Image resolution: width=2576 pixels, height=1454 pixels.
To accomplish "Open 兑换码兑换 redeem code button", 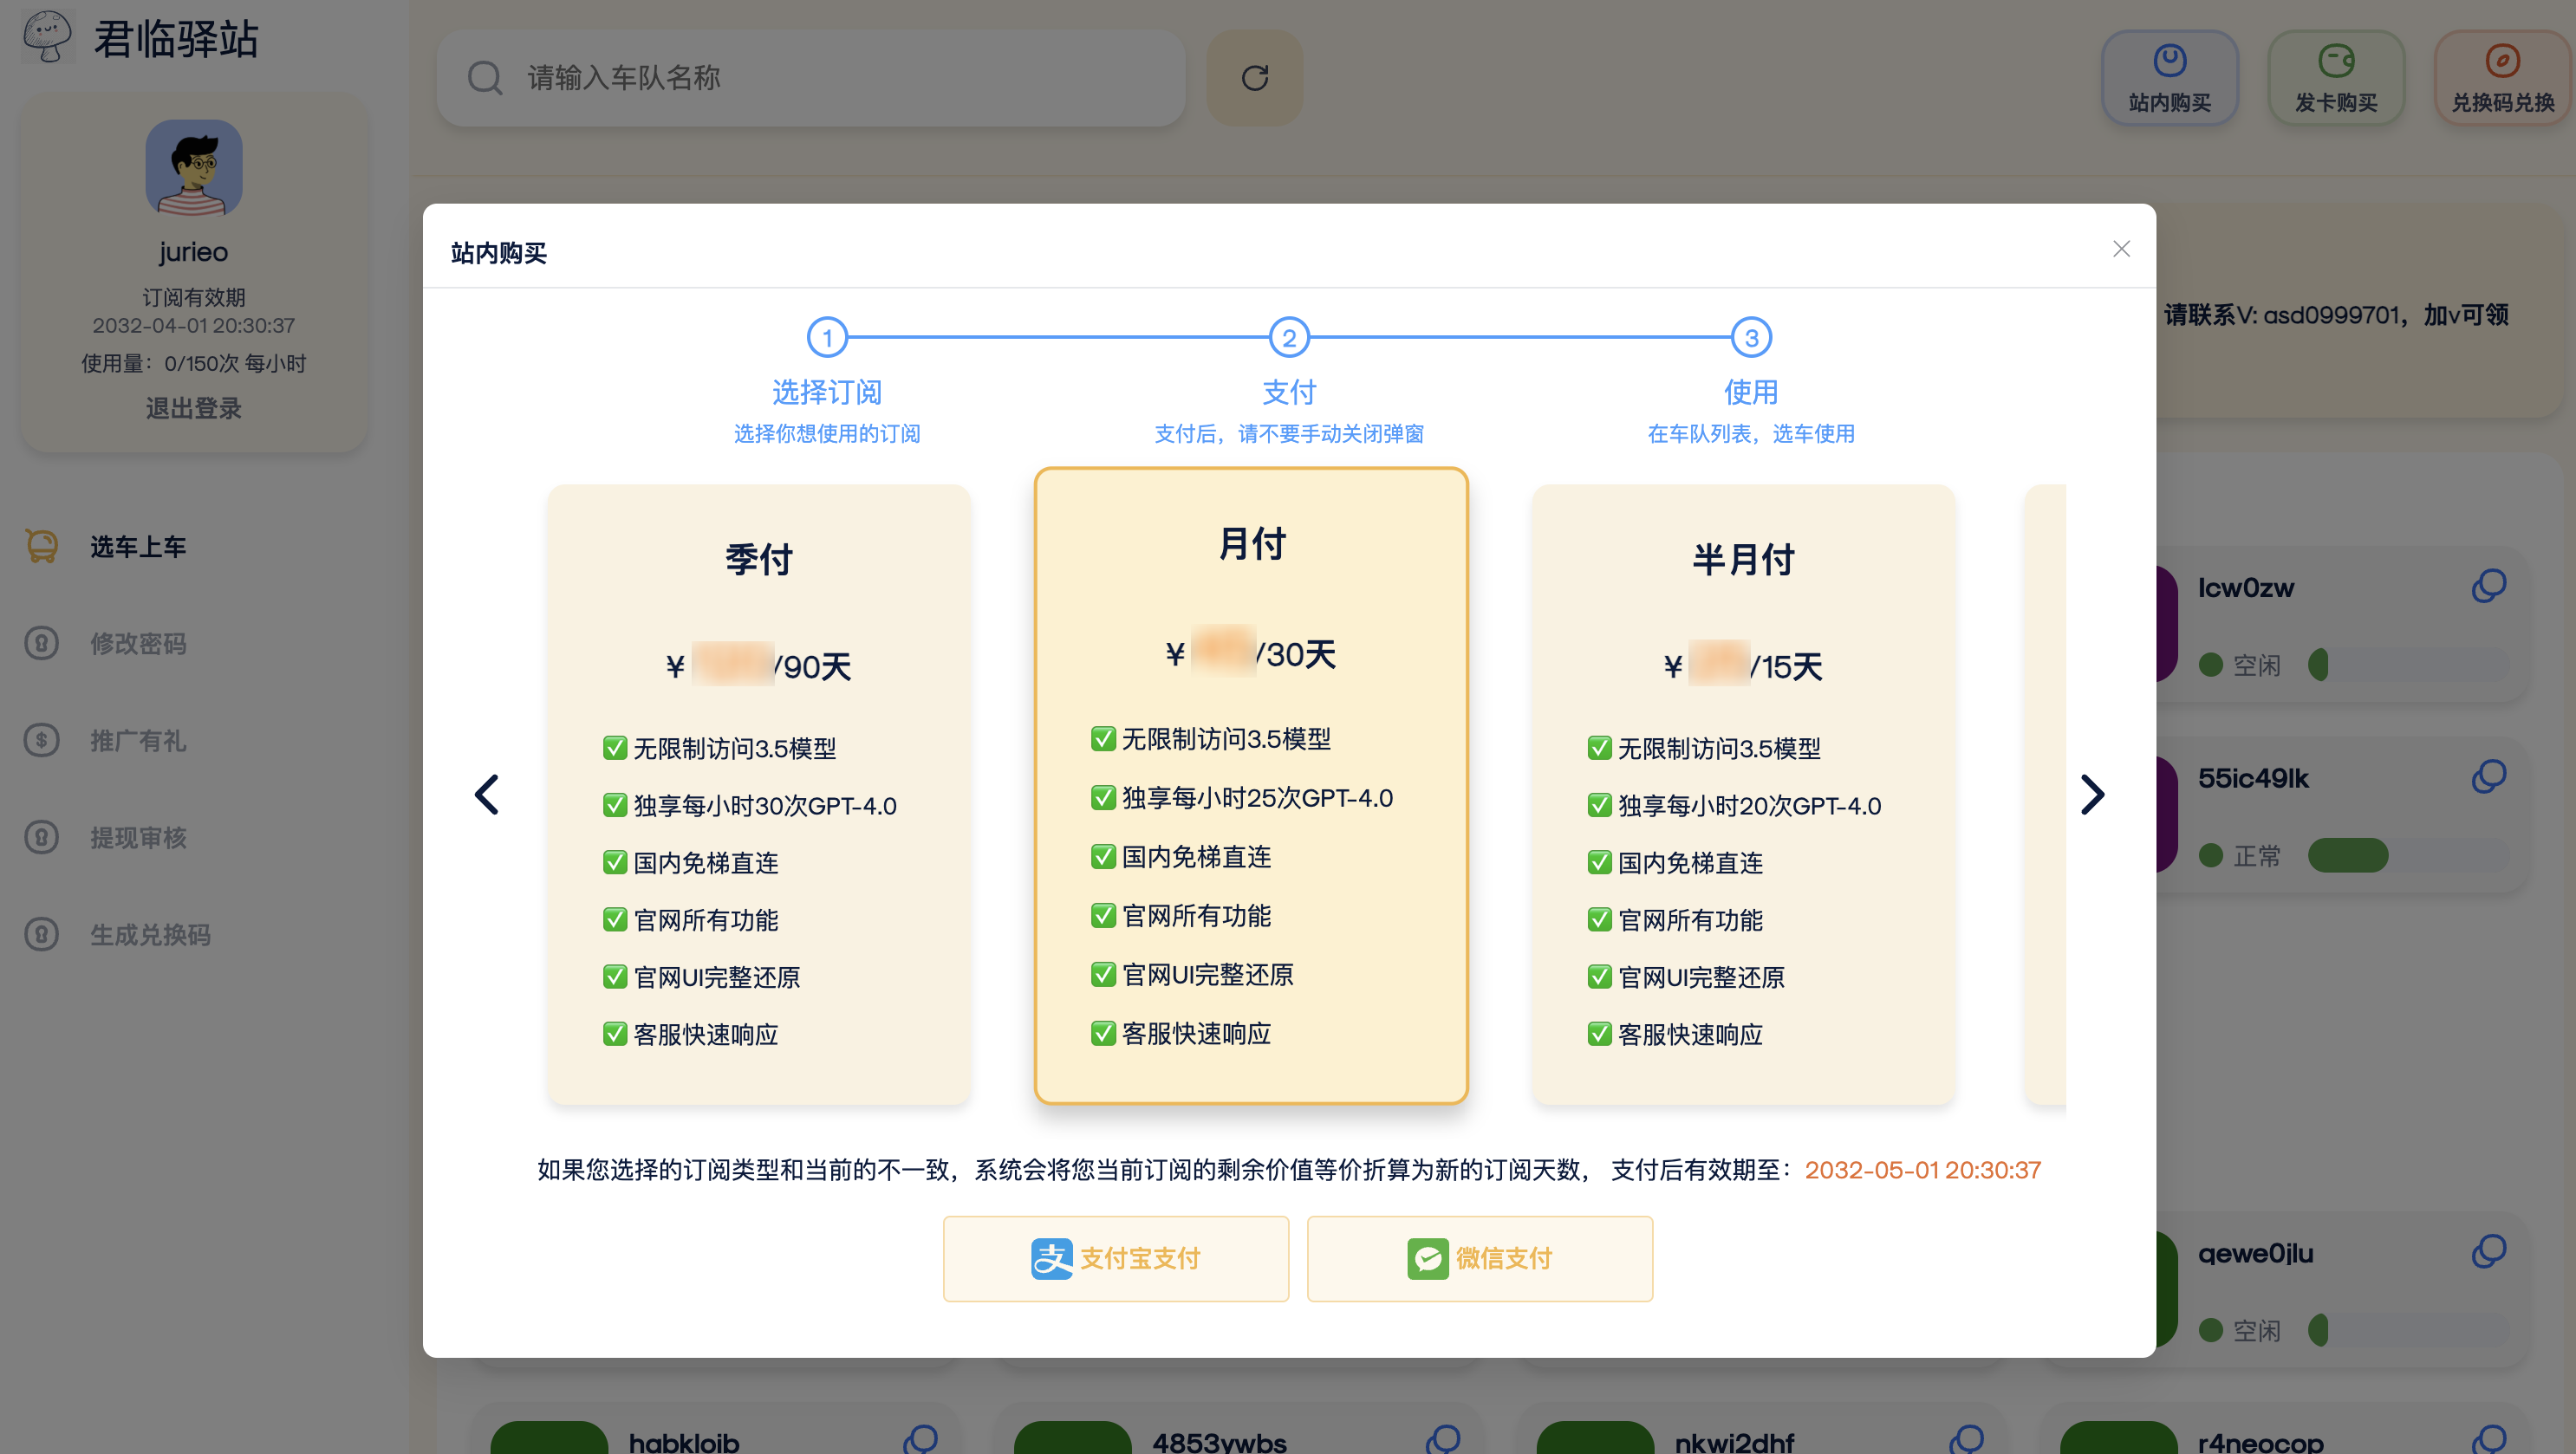I will coord(2502,78).
